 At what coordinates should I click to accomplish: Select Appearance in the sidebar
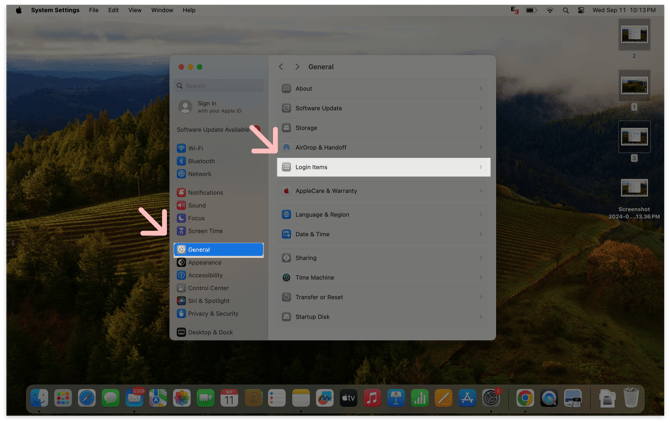[204, 262]
